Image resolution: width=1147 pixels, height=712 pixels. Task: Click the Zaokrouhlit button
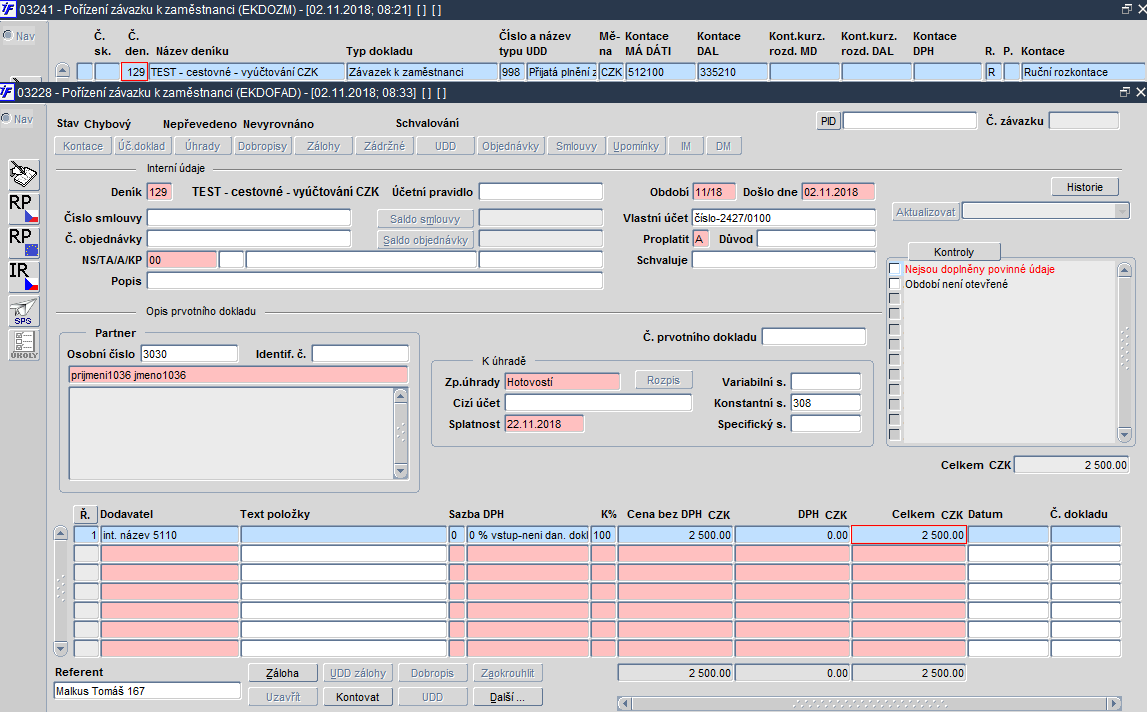click(508, 672)
